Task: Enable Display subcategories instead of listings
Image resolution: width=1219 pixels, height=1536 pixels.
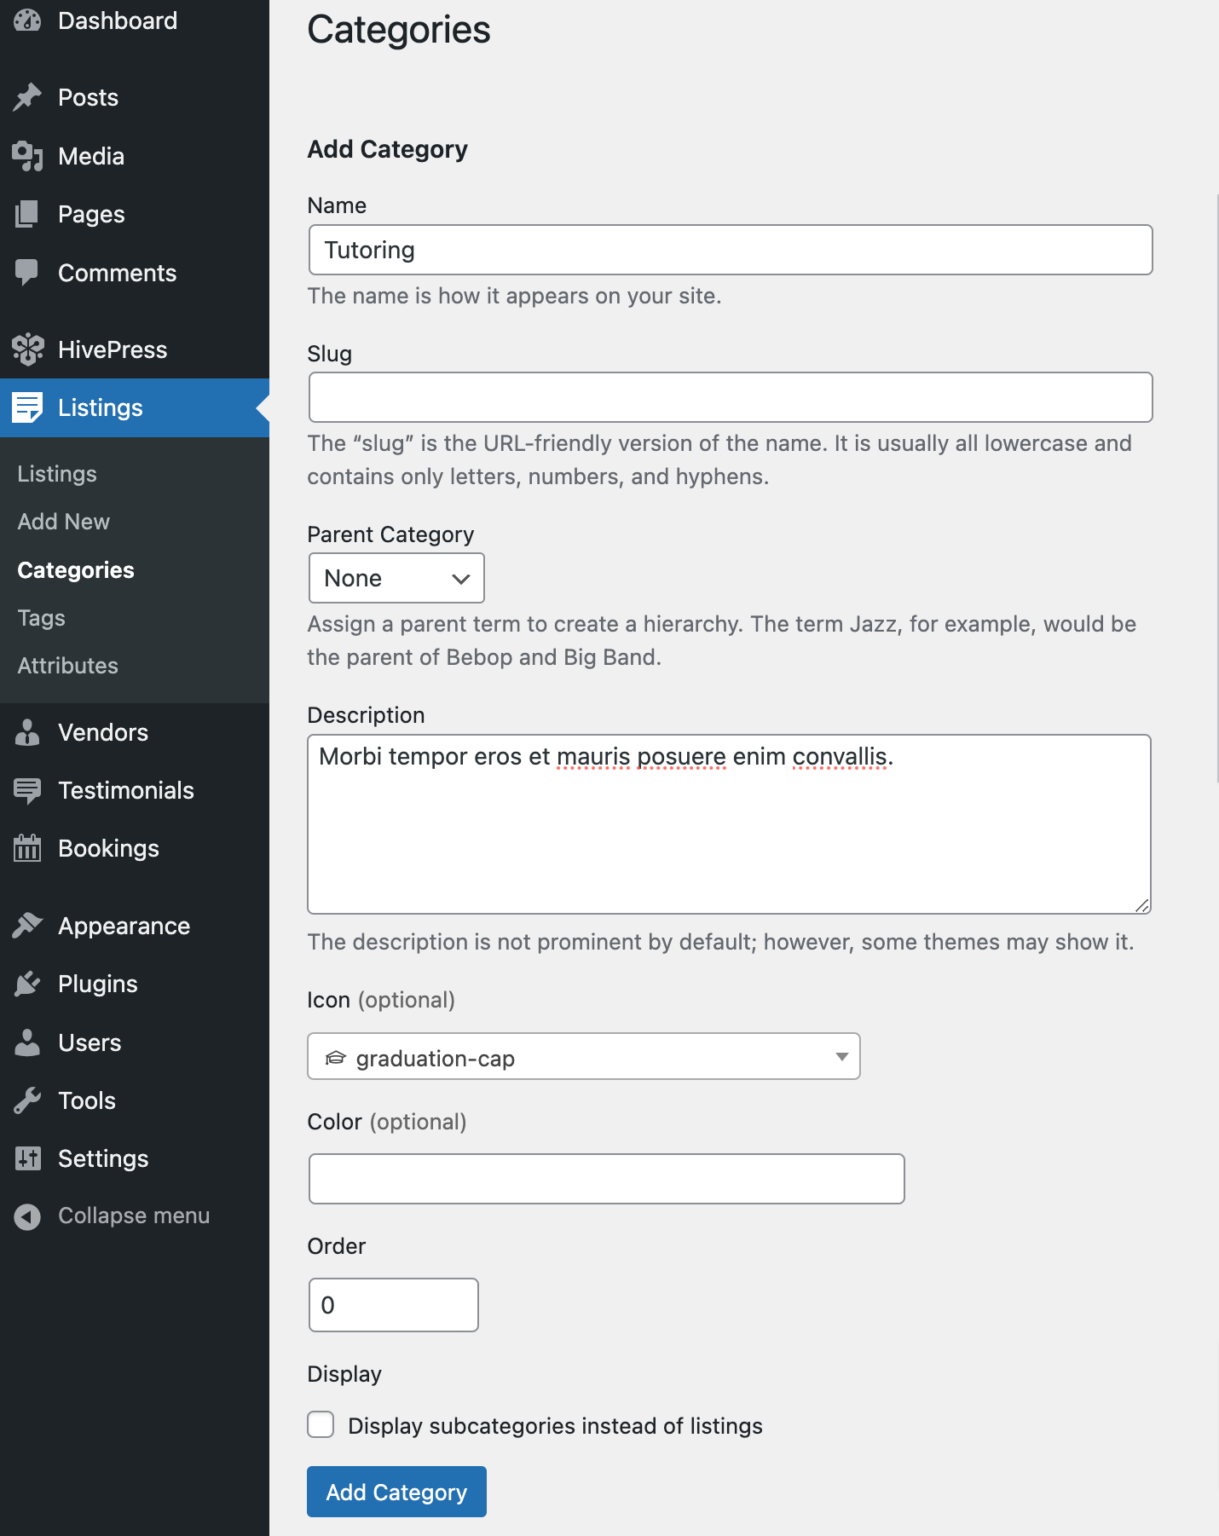Action: pyautogui.click(x=320, y=1424)
